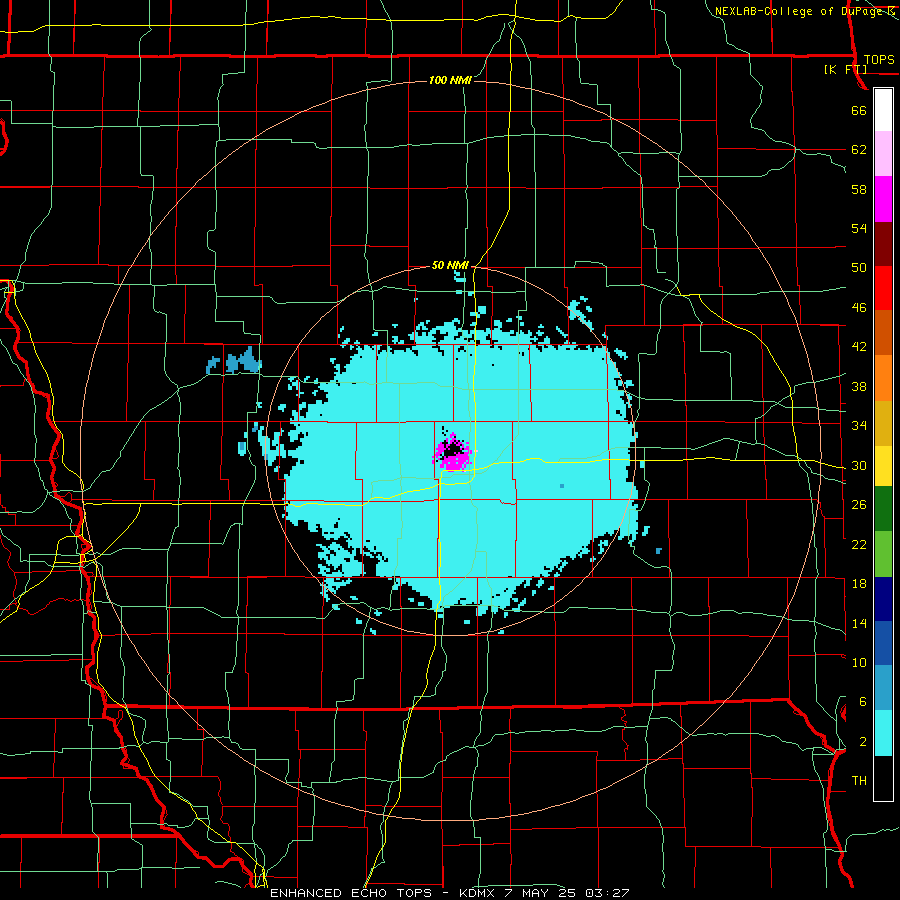Click the KDMX radar site identifier
This screenshot has height=900, width=900.
tap(479, 893)
